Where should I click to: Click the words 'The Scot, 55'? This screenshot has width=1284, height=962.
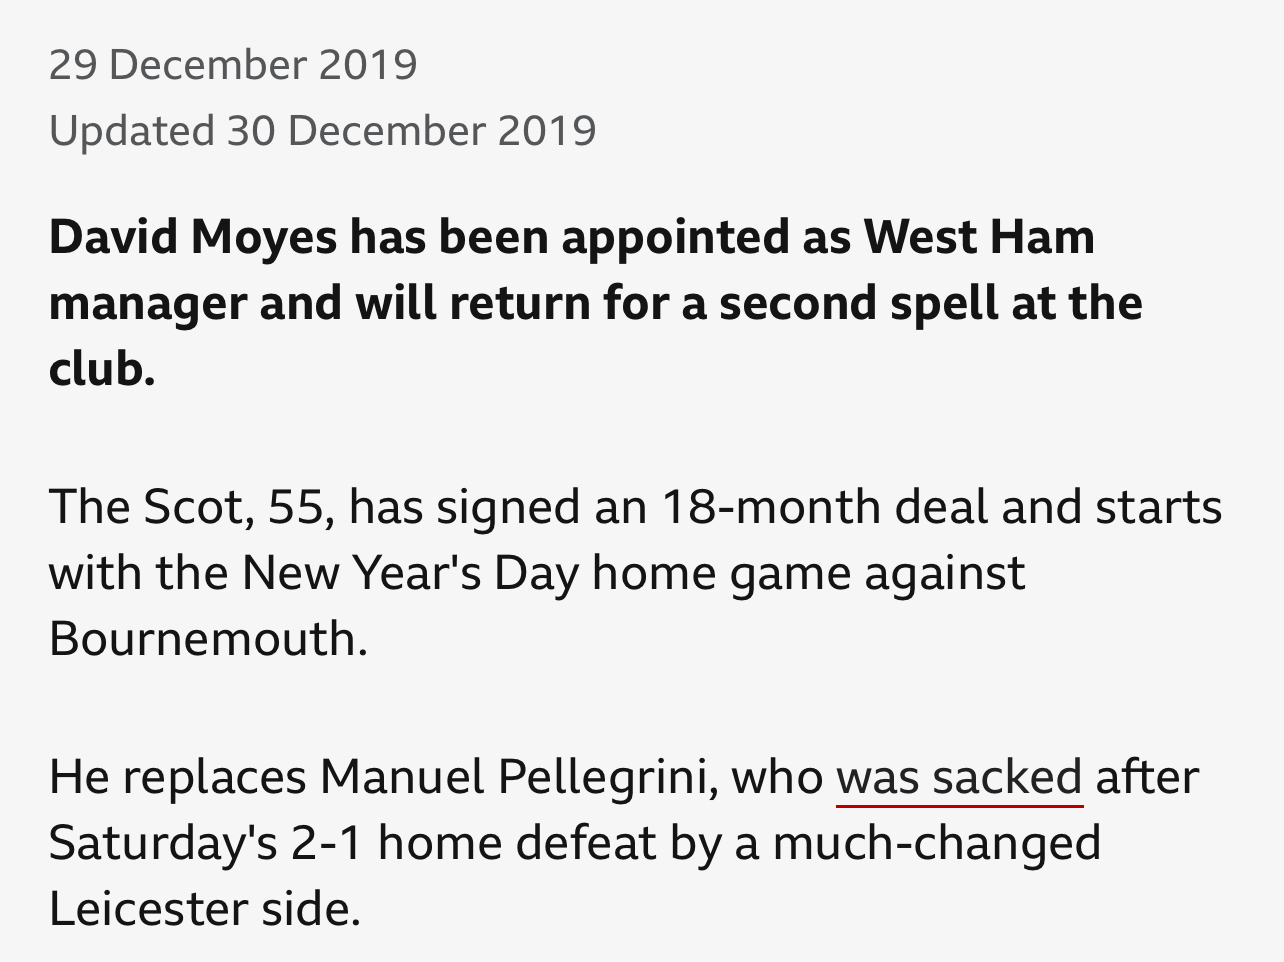[x=189, y=507]
